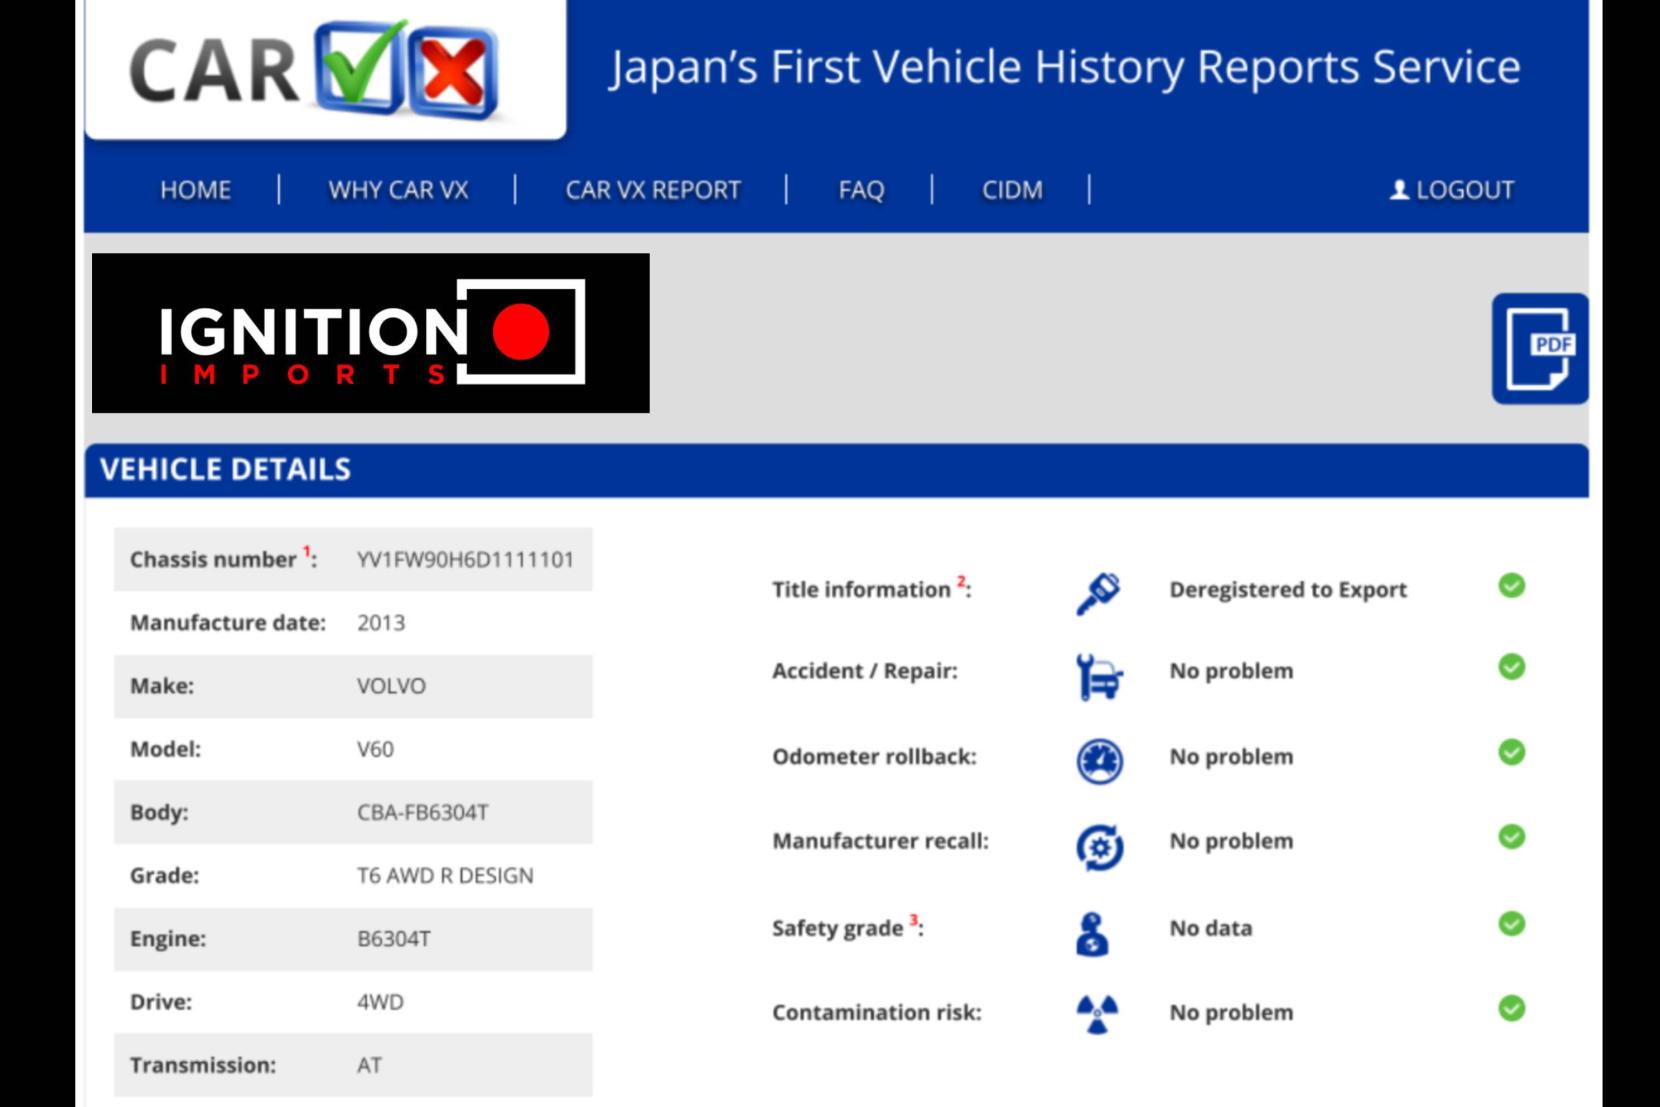1660x1107 pixels.
Task: Click the VEHICLE DETAILS section header
Action: point(837,470)
